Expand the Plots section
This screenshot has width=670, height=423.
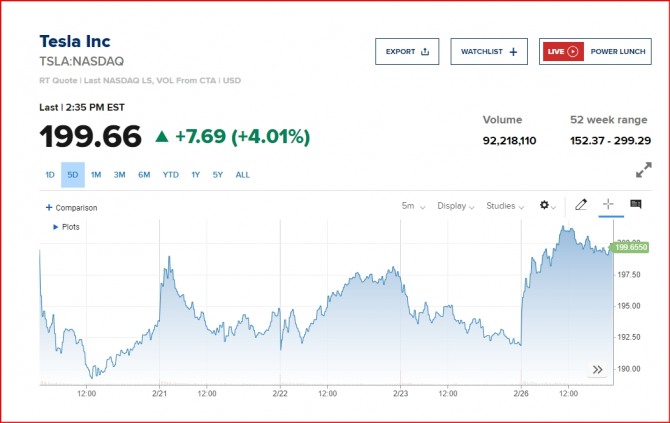pos(55,227)
